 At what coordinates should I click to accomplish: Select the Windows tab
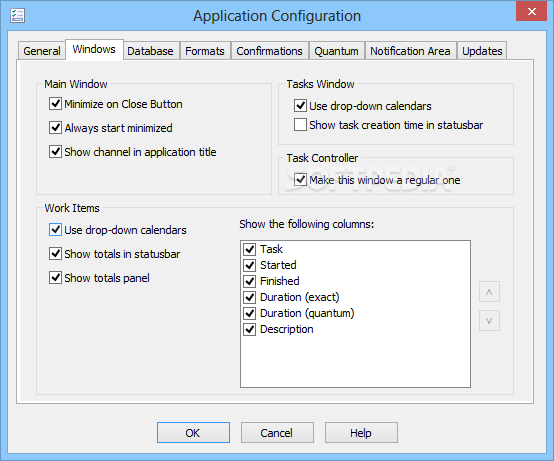pyautogui.click(x=94, y=49)
